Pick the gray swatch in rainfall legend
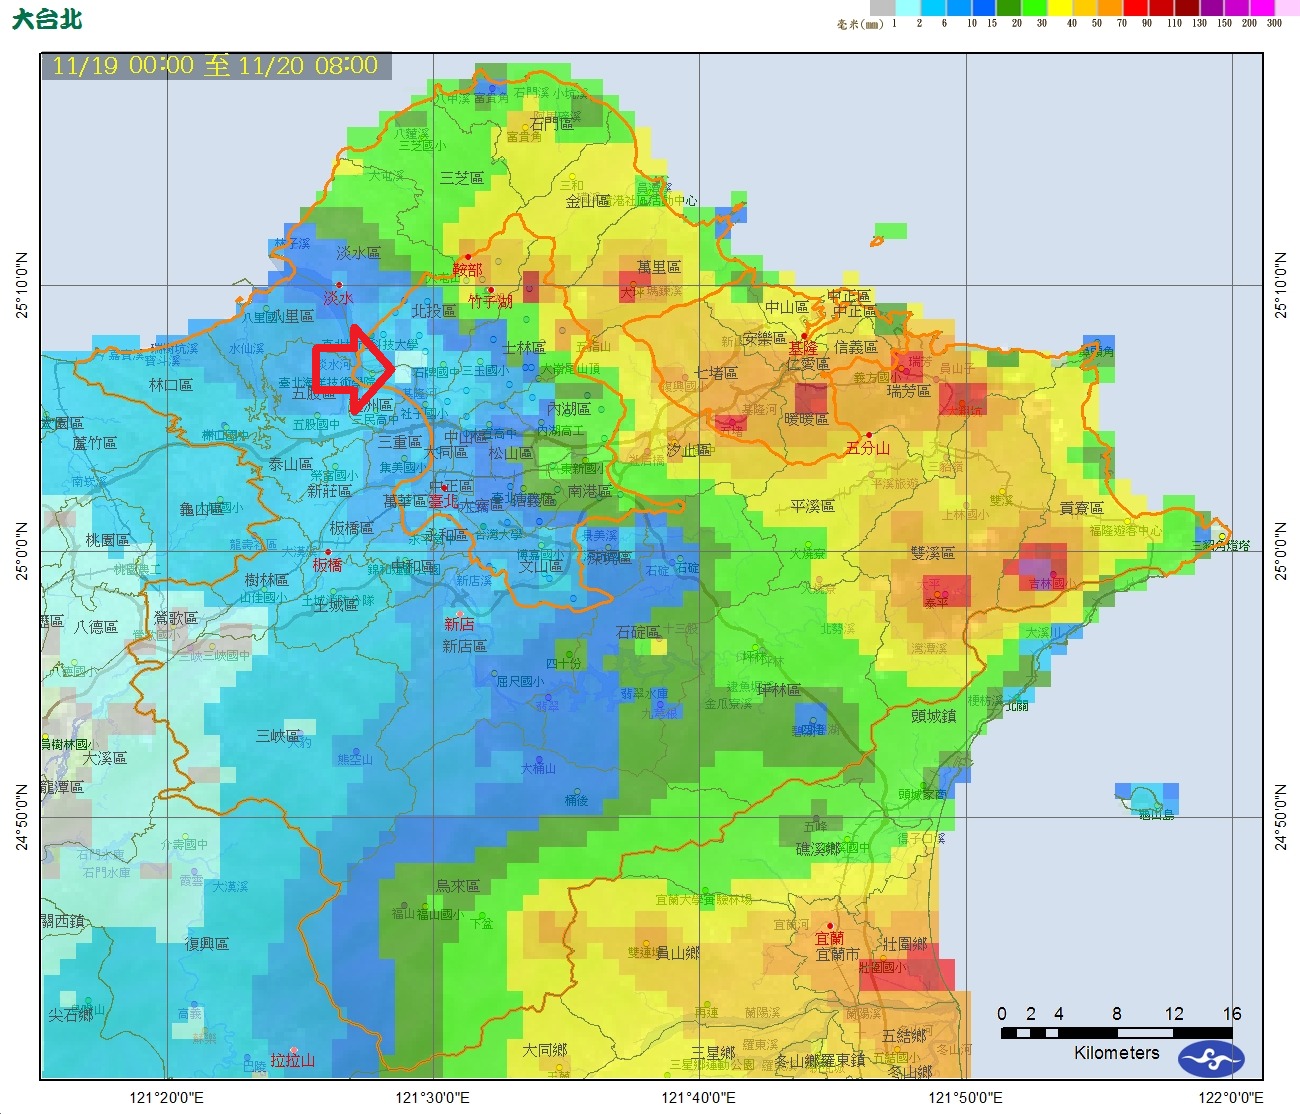Viewport: 1300px width, 1114px height. pyautogui.click(x=882, y=8)
